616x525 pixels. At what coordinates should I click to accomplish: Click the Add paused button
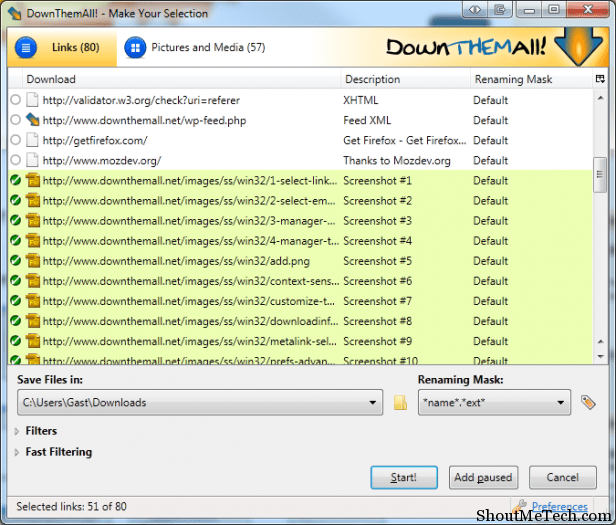(483, 477)
